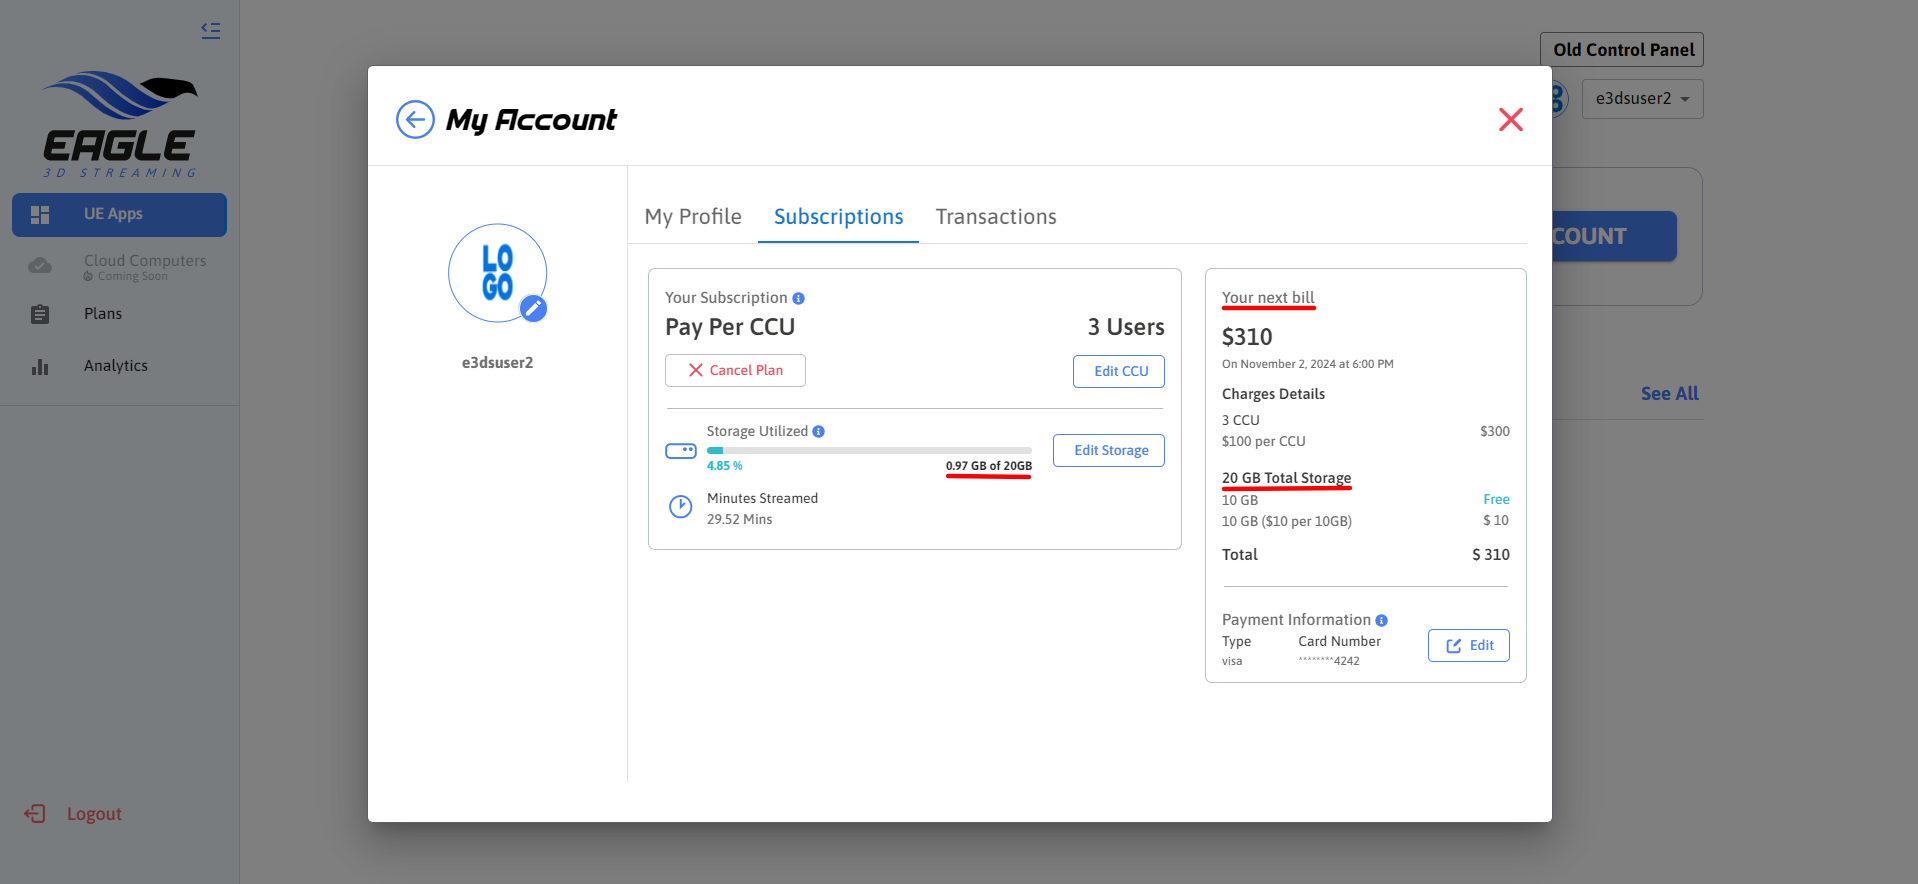Click the Analytics bar chart icon
The image size is (1918, 884).
[40, 367]
